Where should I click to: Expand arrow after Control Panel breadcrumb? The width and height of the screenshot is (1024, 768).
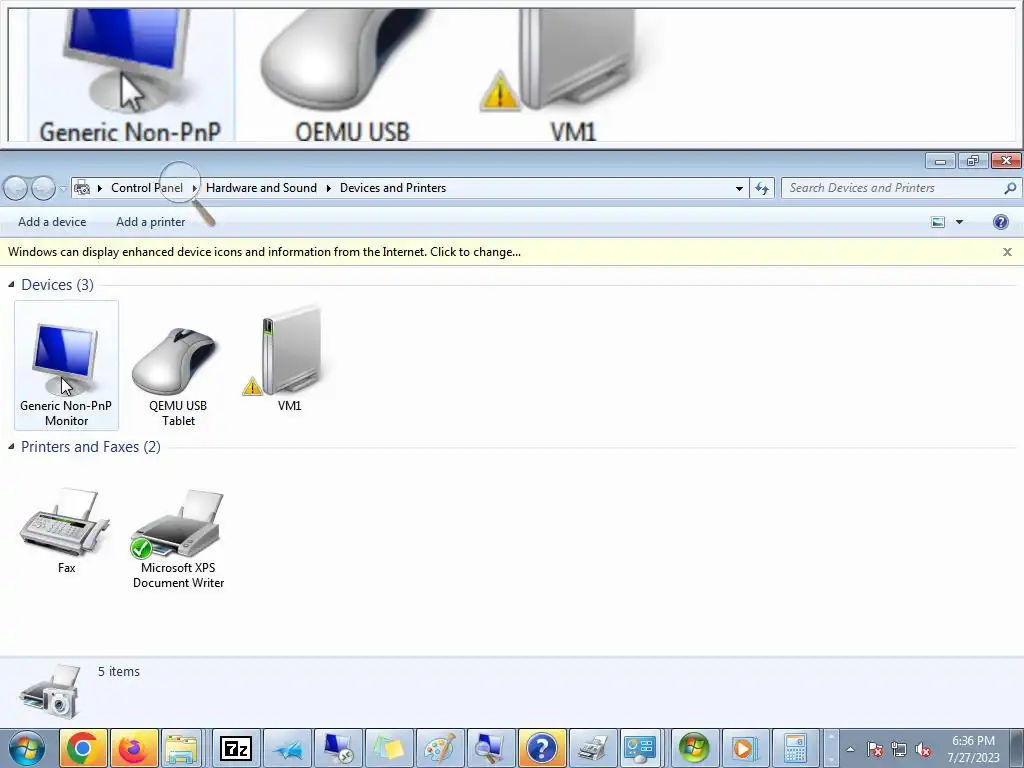[x=195, y=188]
